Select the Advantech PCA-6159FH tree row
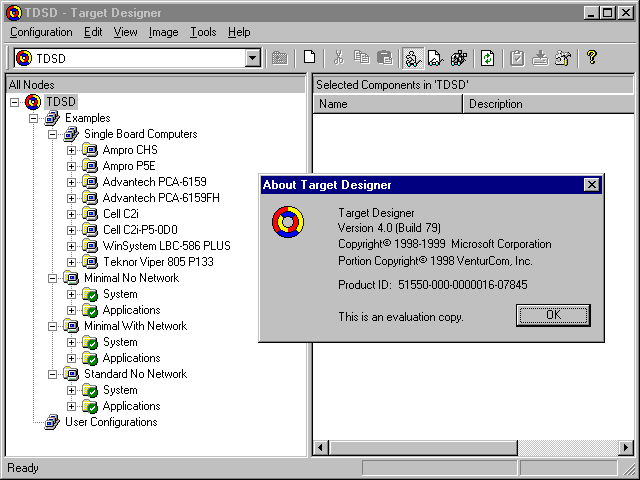The image size is (640, 480). tap(161, 198)
